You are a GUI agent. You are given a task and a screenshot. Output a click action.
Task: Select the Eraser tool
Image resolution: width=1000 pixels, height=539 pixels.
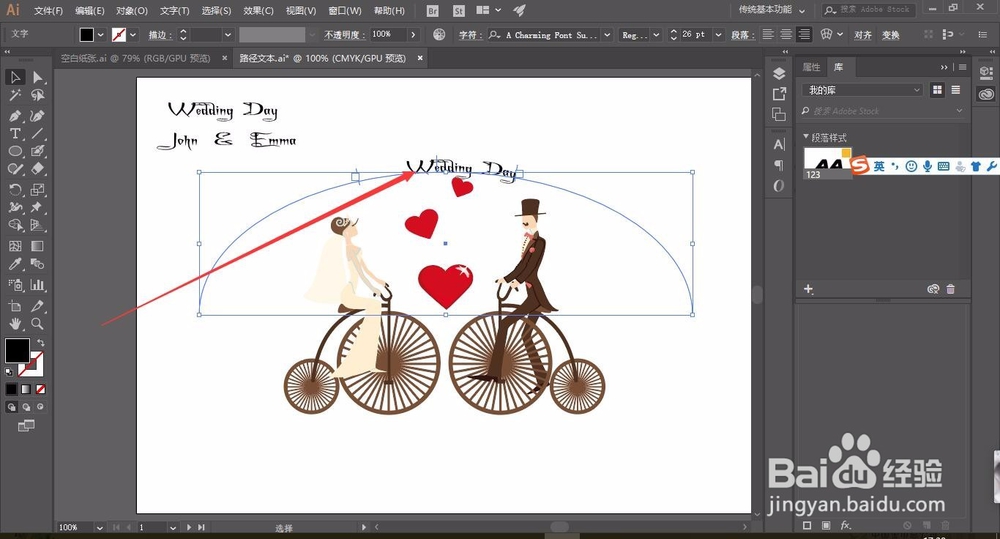tap(38, 169)
